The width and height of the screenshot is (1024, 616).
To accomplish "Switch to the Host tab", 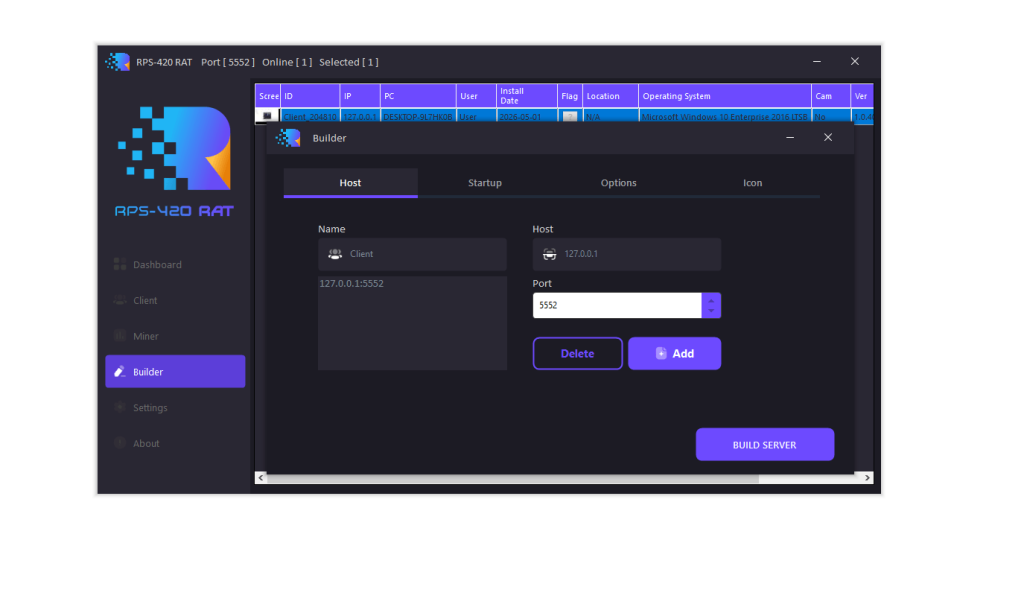I will (351, 183).
